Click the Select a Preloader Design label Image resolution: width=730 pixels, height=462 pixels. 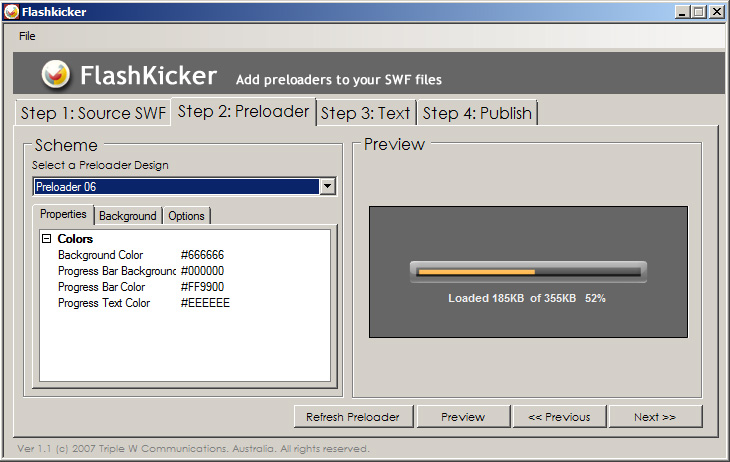[x=100, y=165]
